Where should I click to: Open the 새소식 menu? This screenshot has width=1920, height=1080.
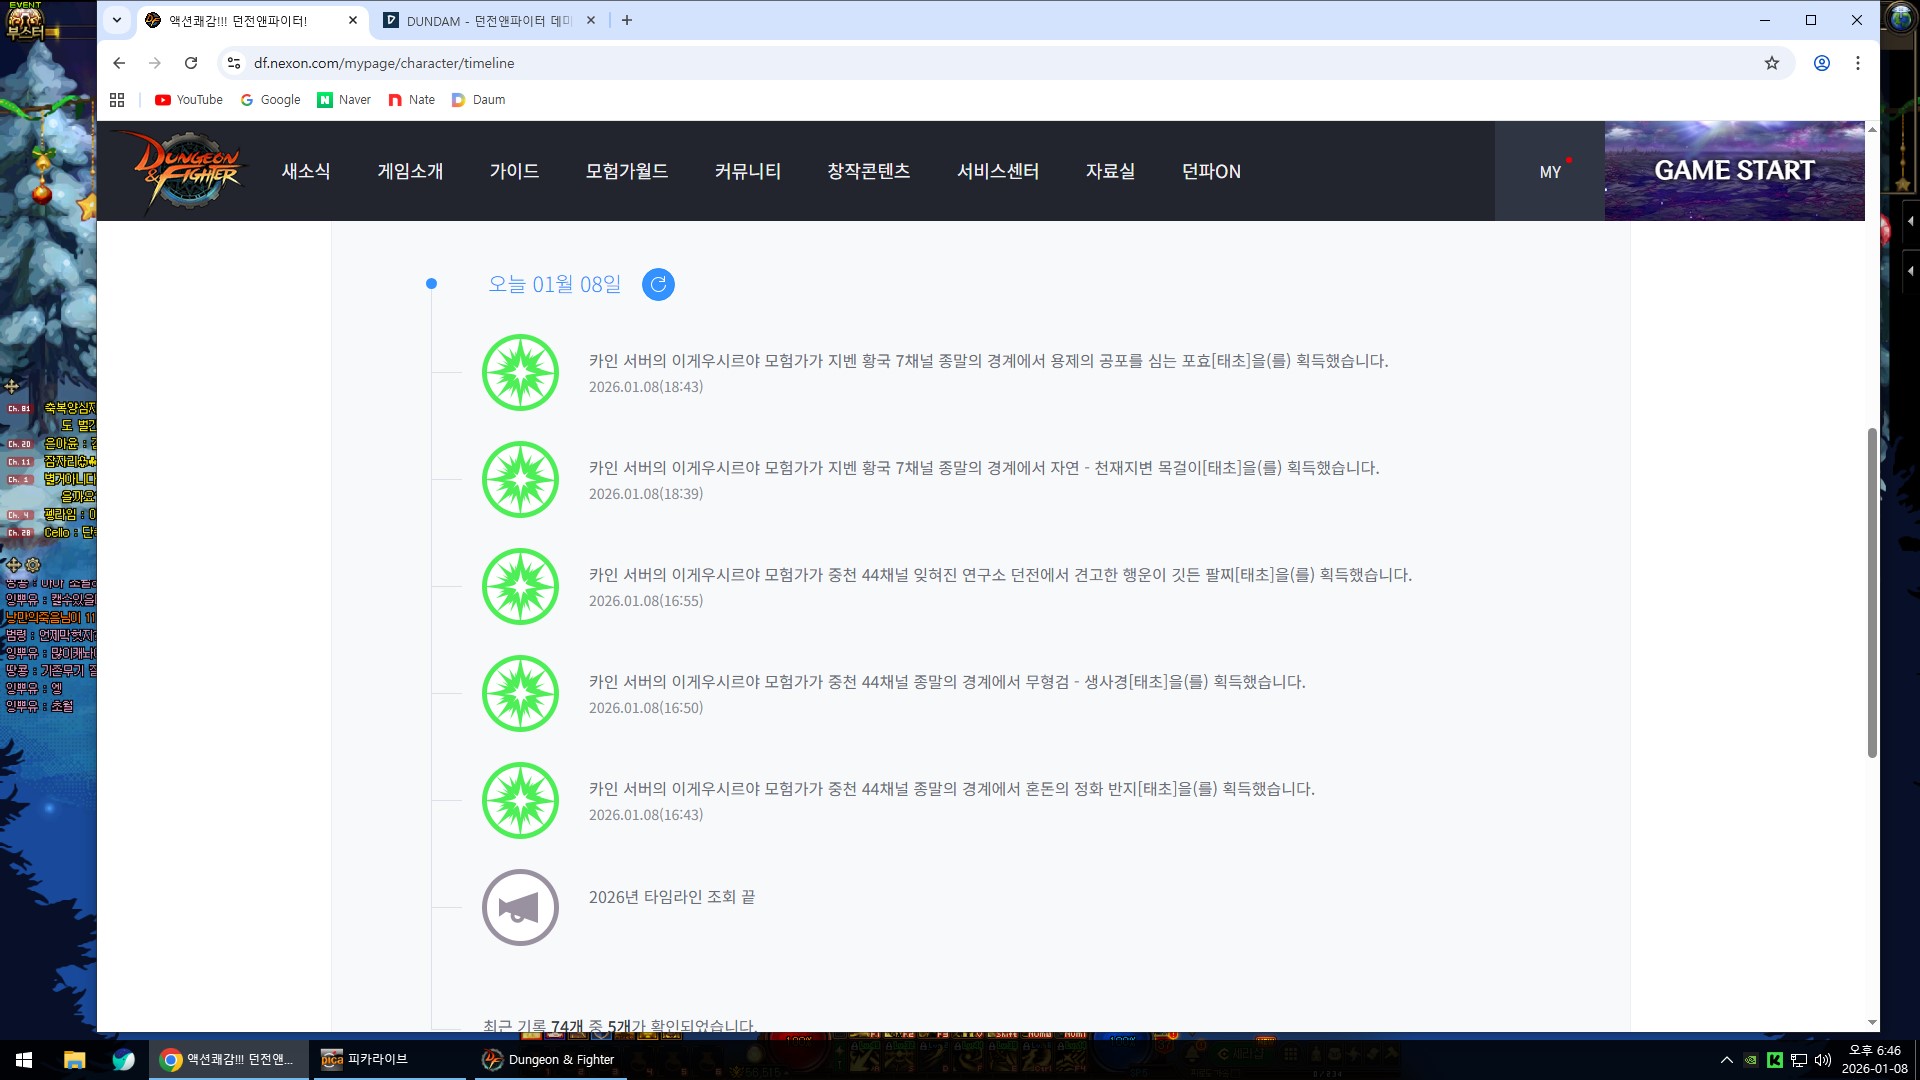click(x=306, y=171)
